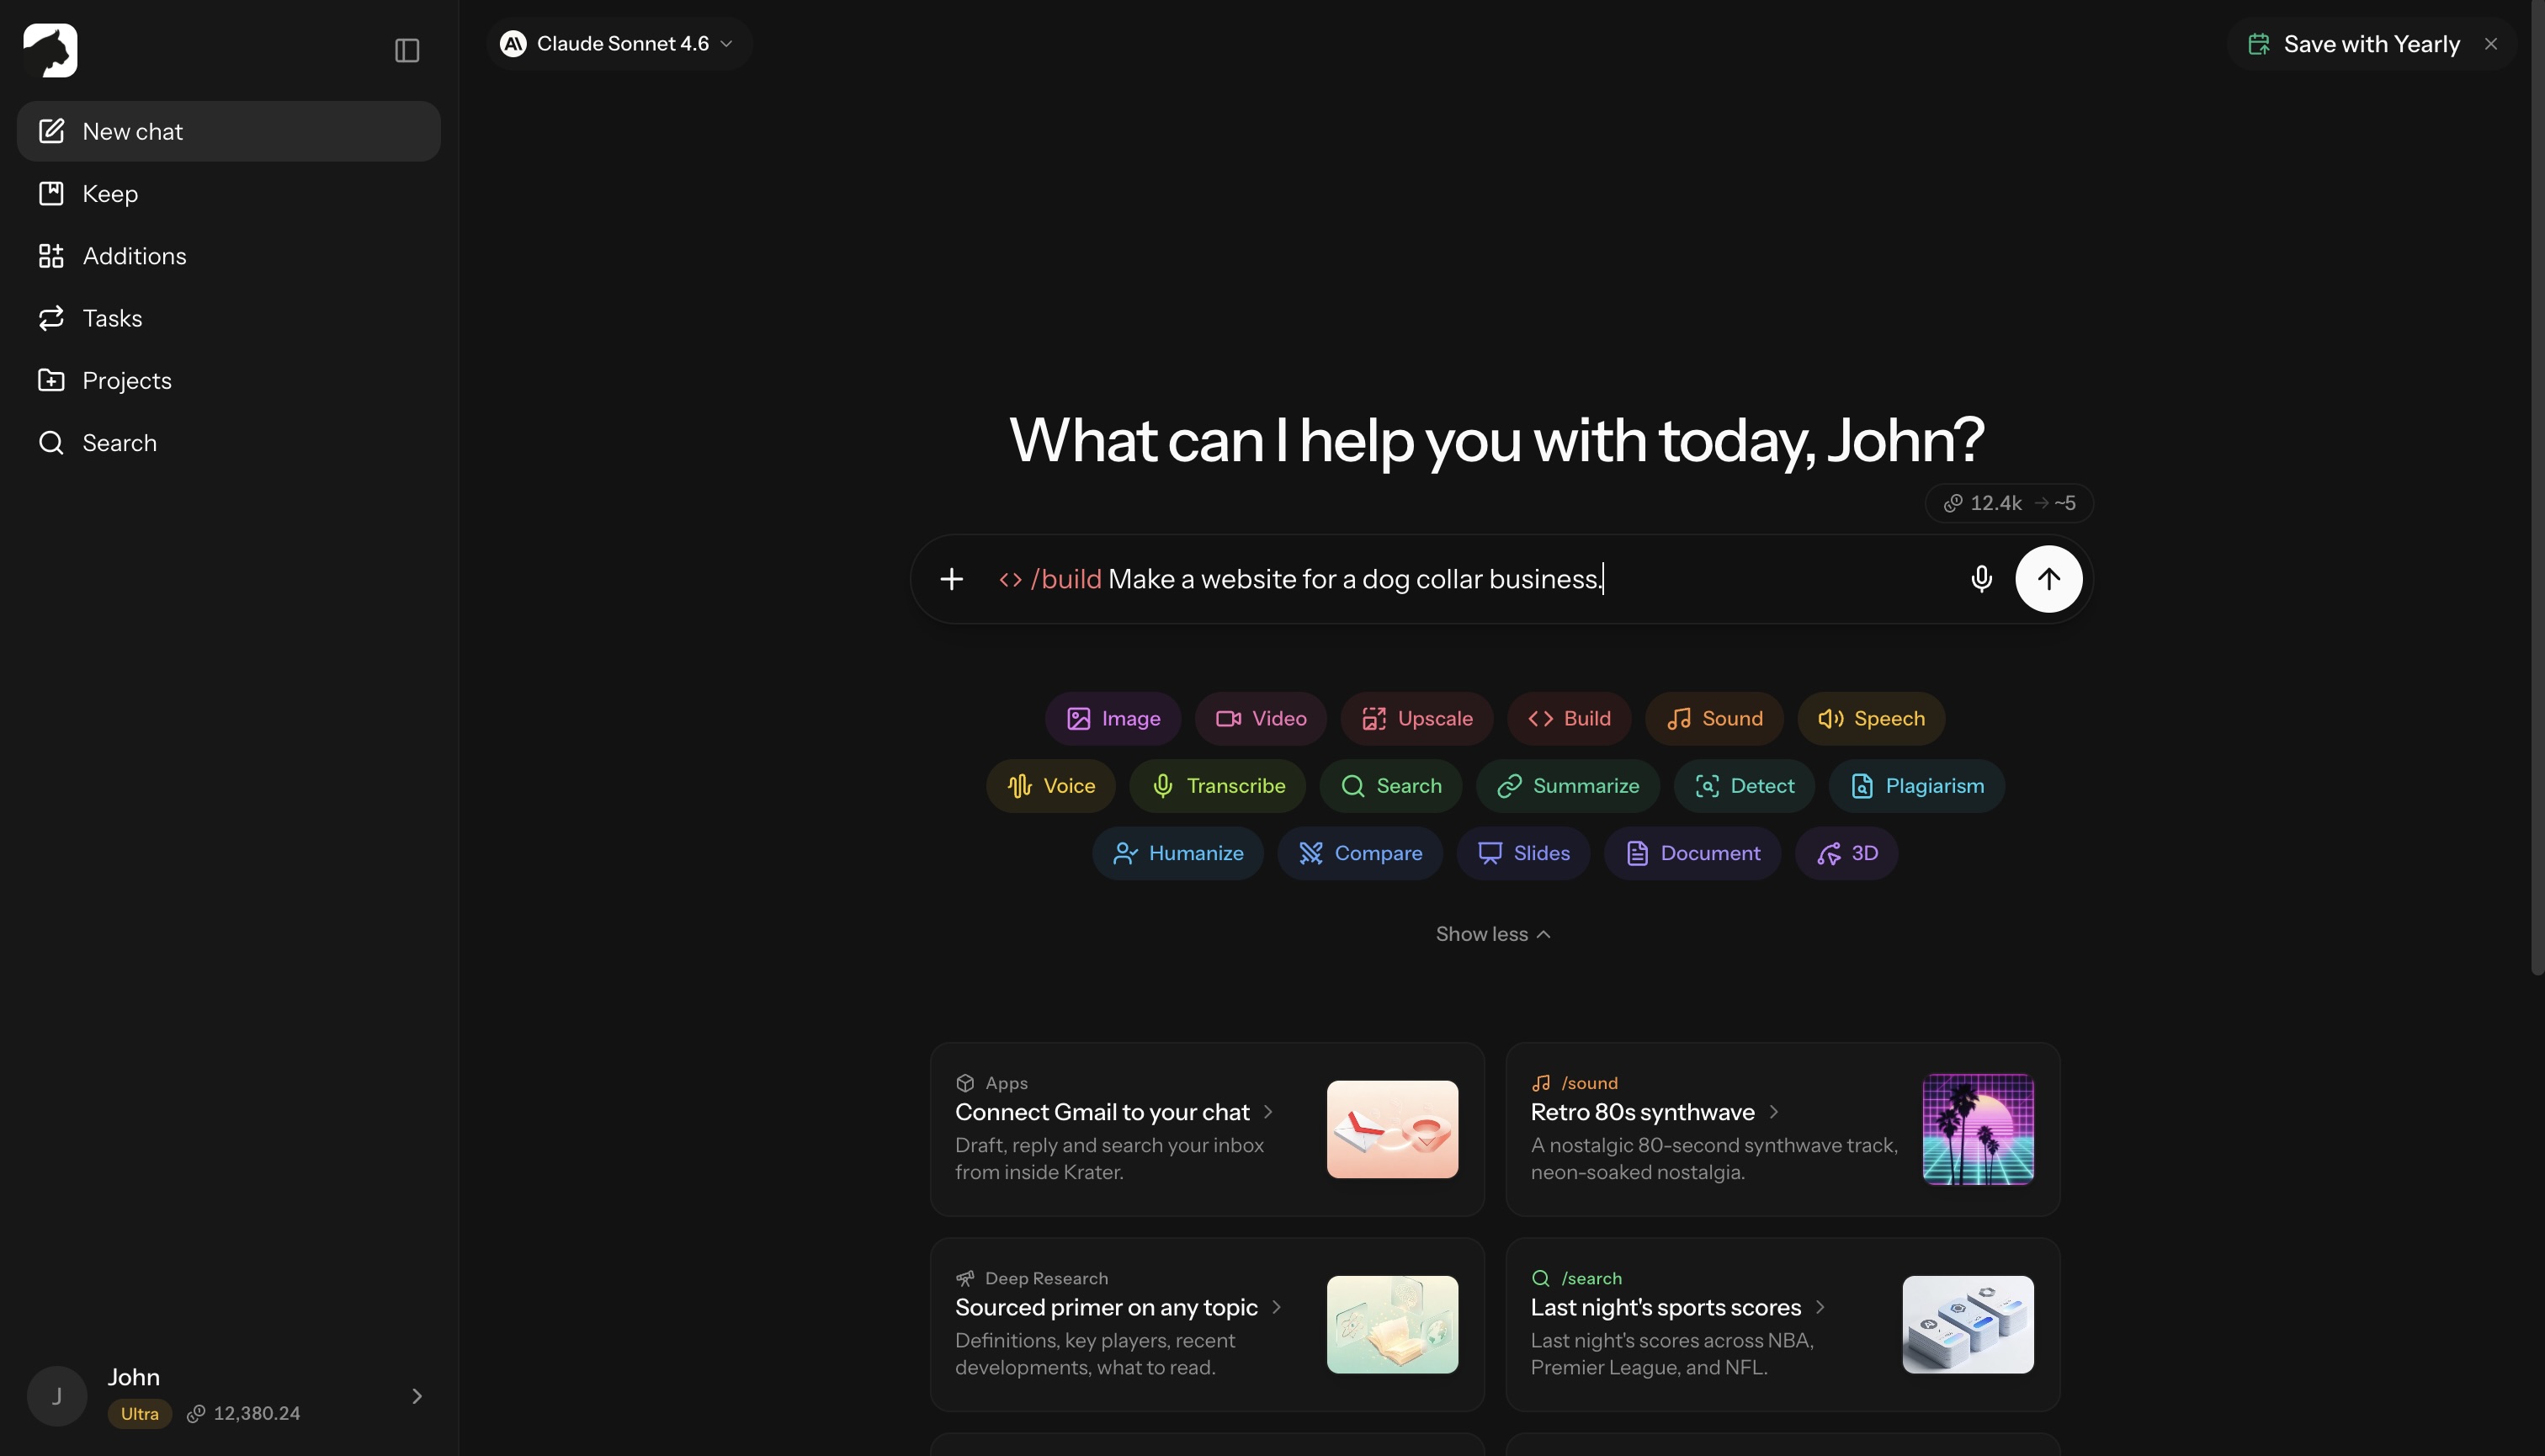
Task: Open Projects in sidebar
Action: click(x=228, y=380)
